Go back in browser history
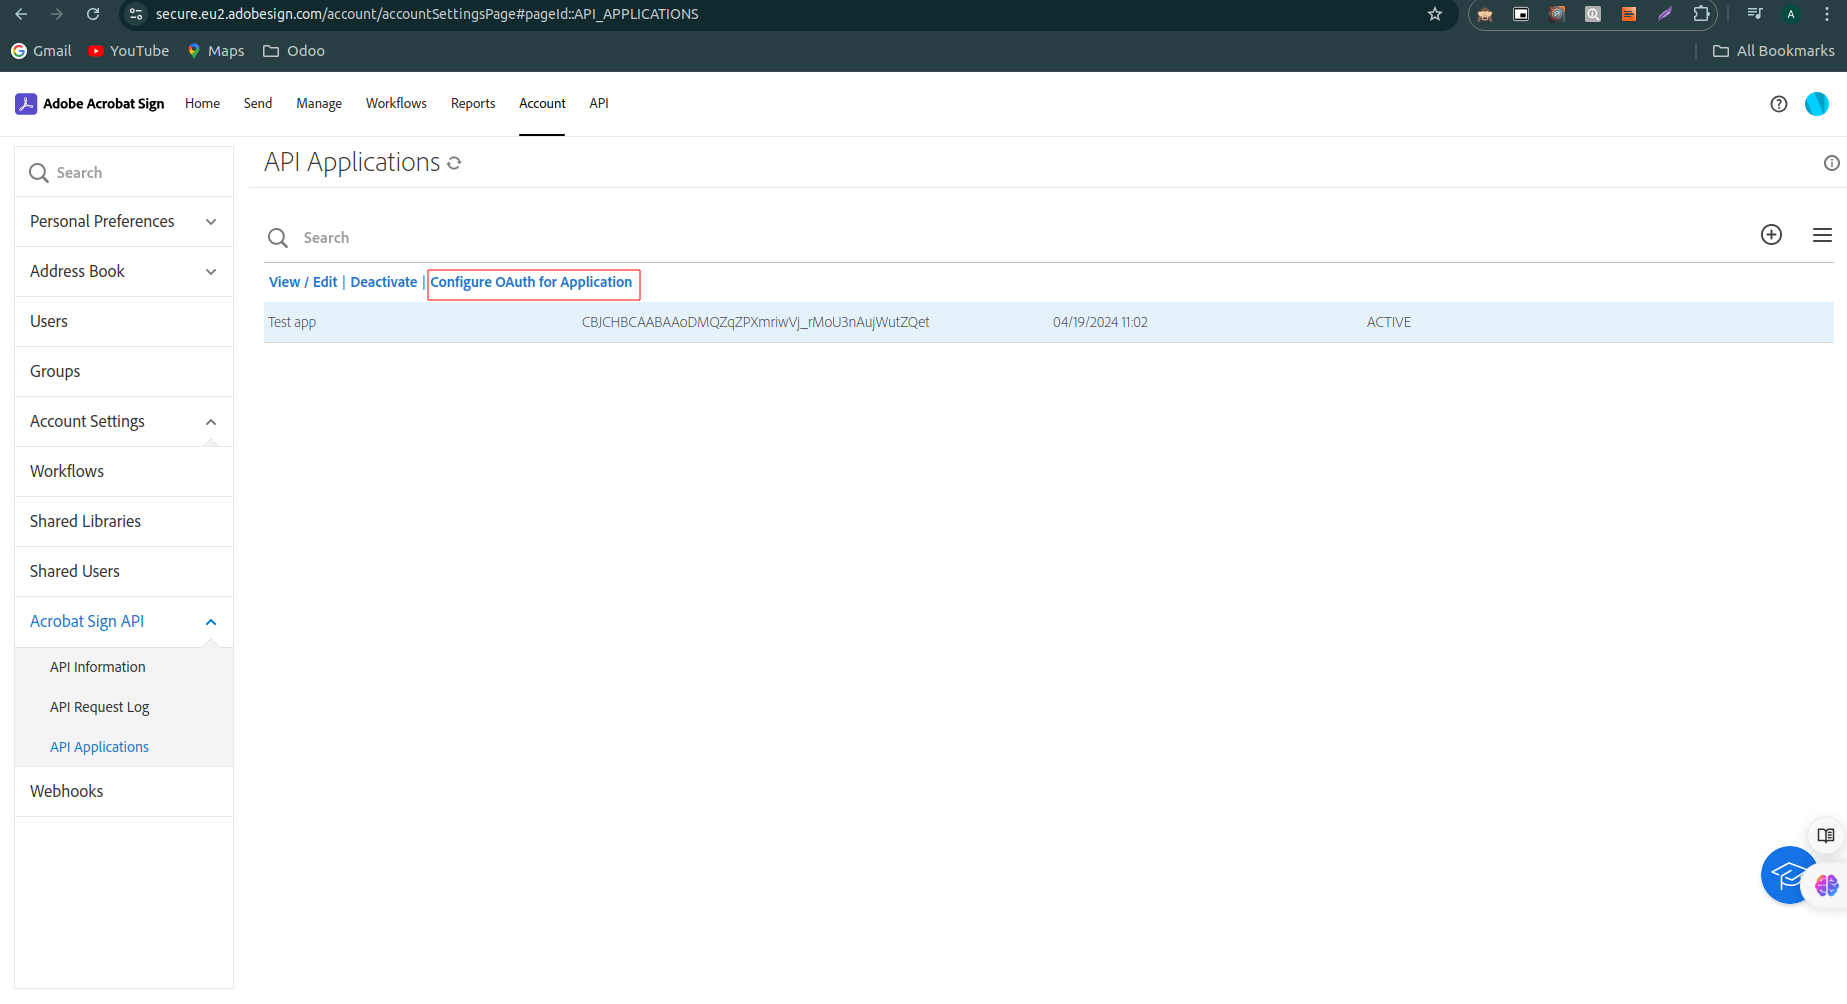The width and height of the screenshot is (1847, 1004). point(21,14)
